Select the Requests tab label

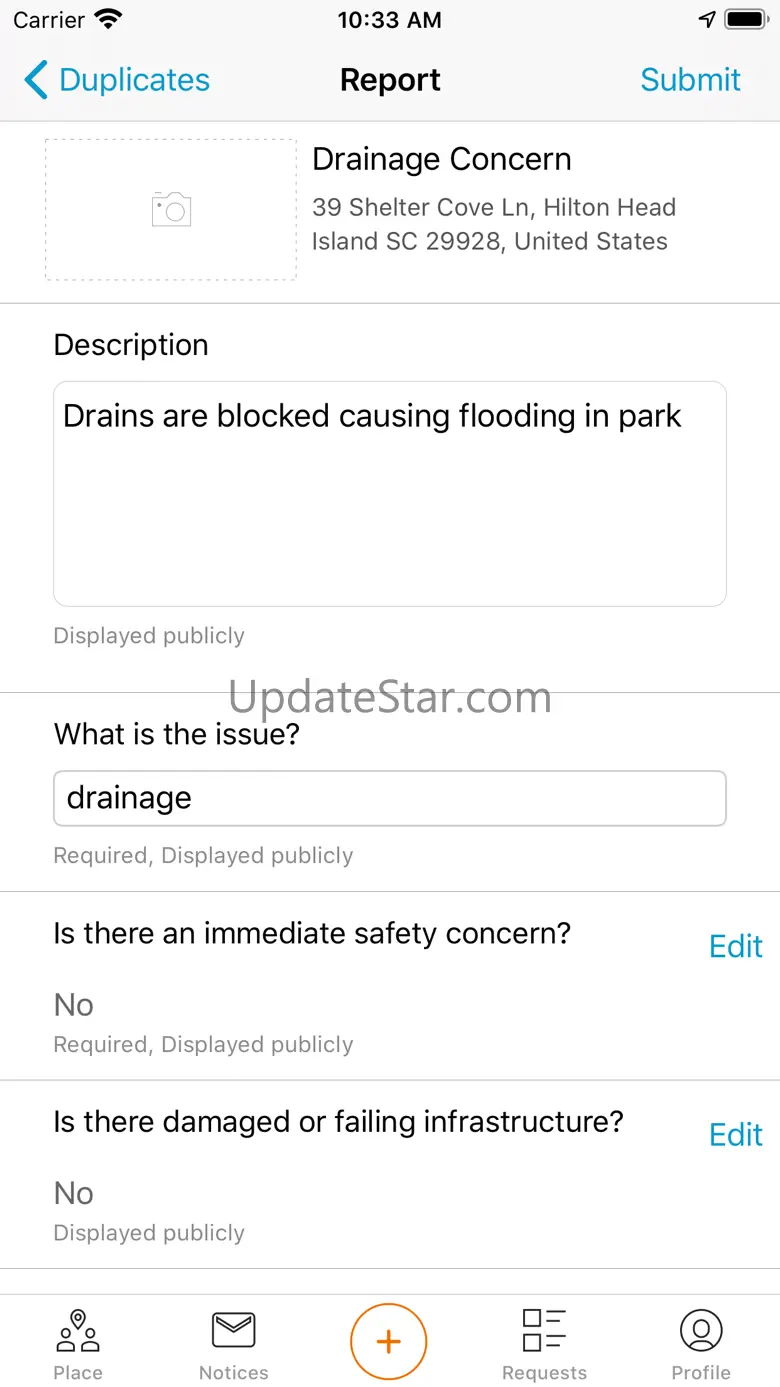click(x=545, y=1373)
